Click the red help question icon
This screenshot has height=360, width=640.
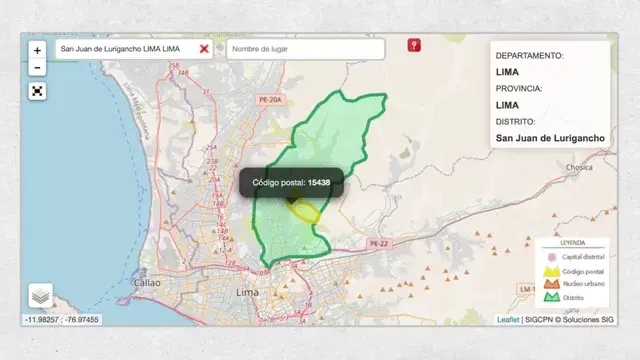pyautogui.click(x=414, y=45)
